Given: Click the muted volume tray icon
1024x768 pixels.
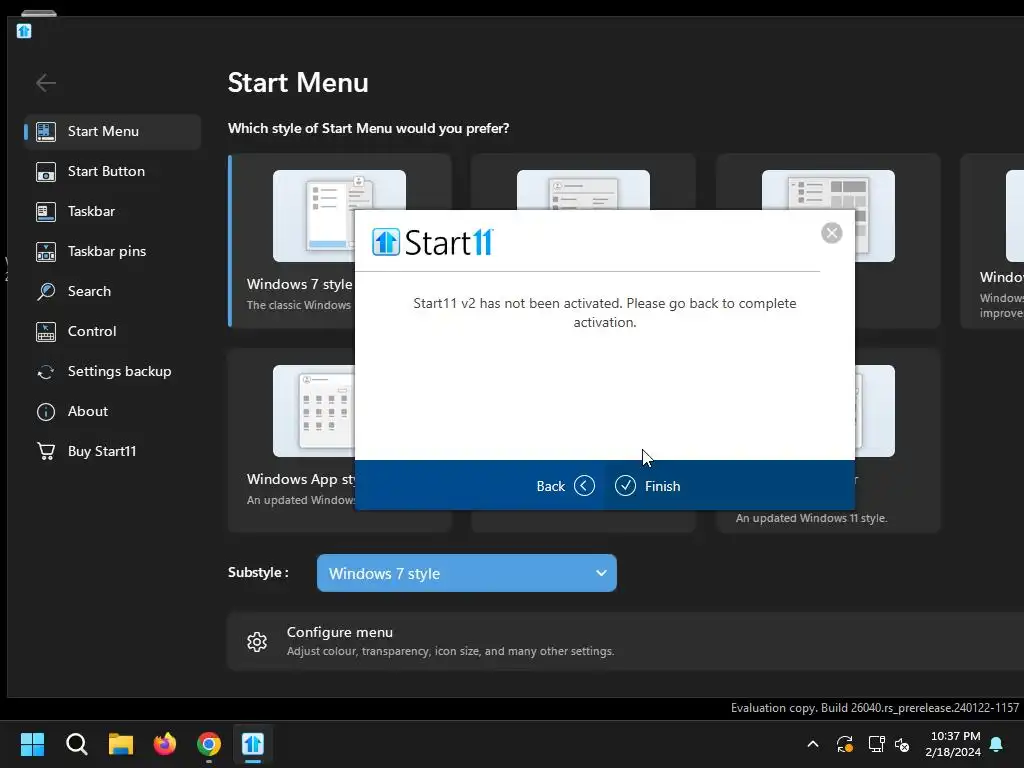Looking at the screenshot, I should (902, 744).
